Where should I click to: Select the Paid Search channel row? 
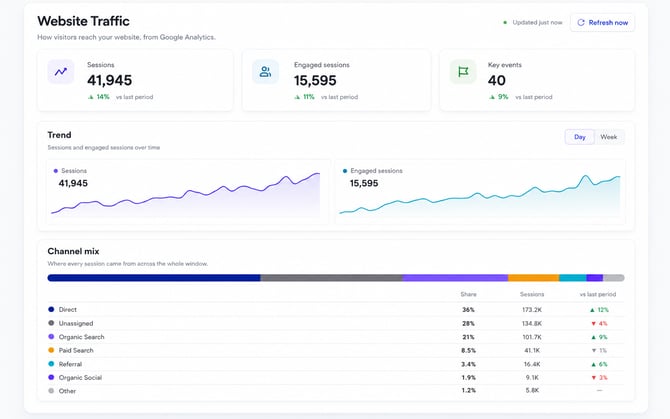(x=336, y=350)
